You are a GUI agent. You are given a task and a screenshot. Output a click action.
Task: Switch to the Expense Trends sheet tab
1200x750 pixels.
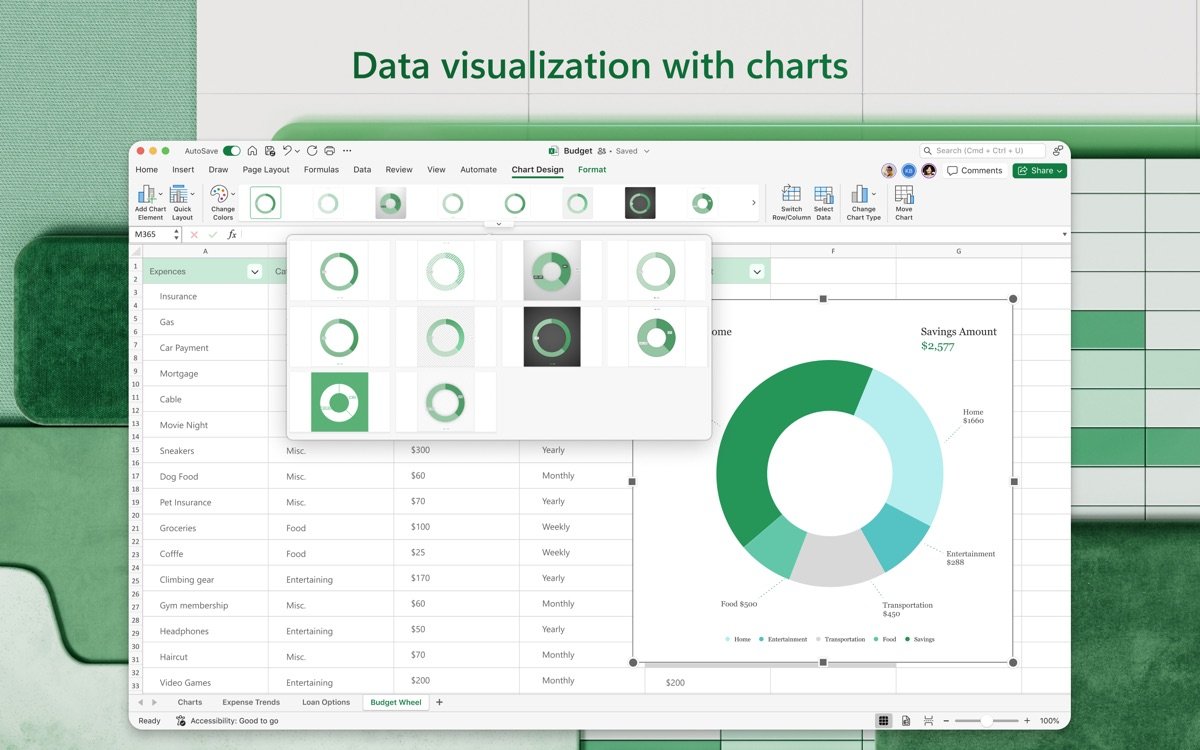pos(251,702)
